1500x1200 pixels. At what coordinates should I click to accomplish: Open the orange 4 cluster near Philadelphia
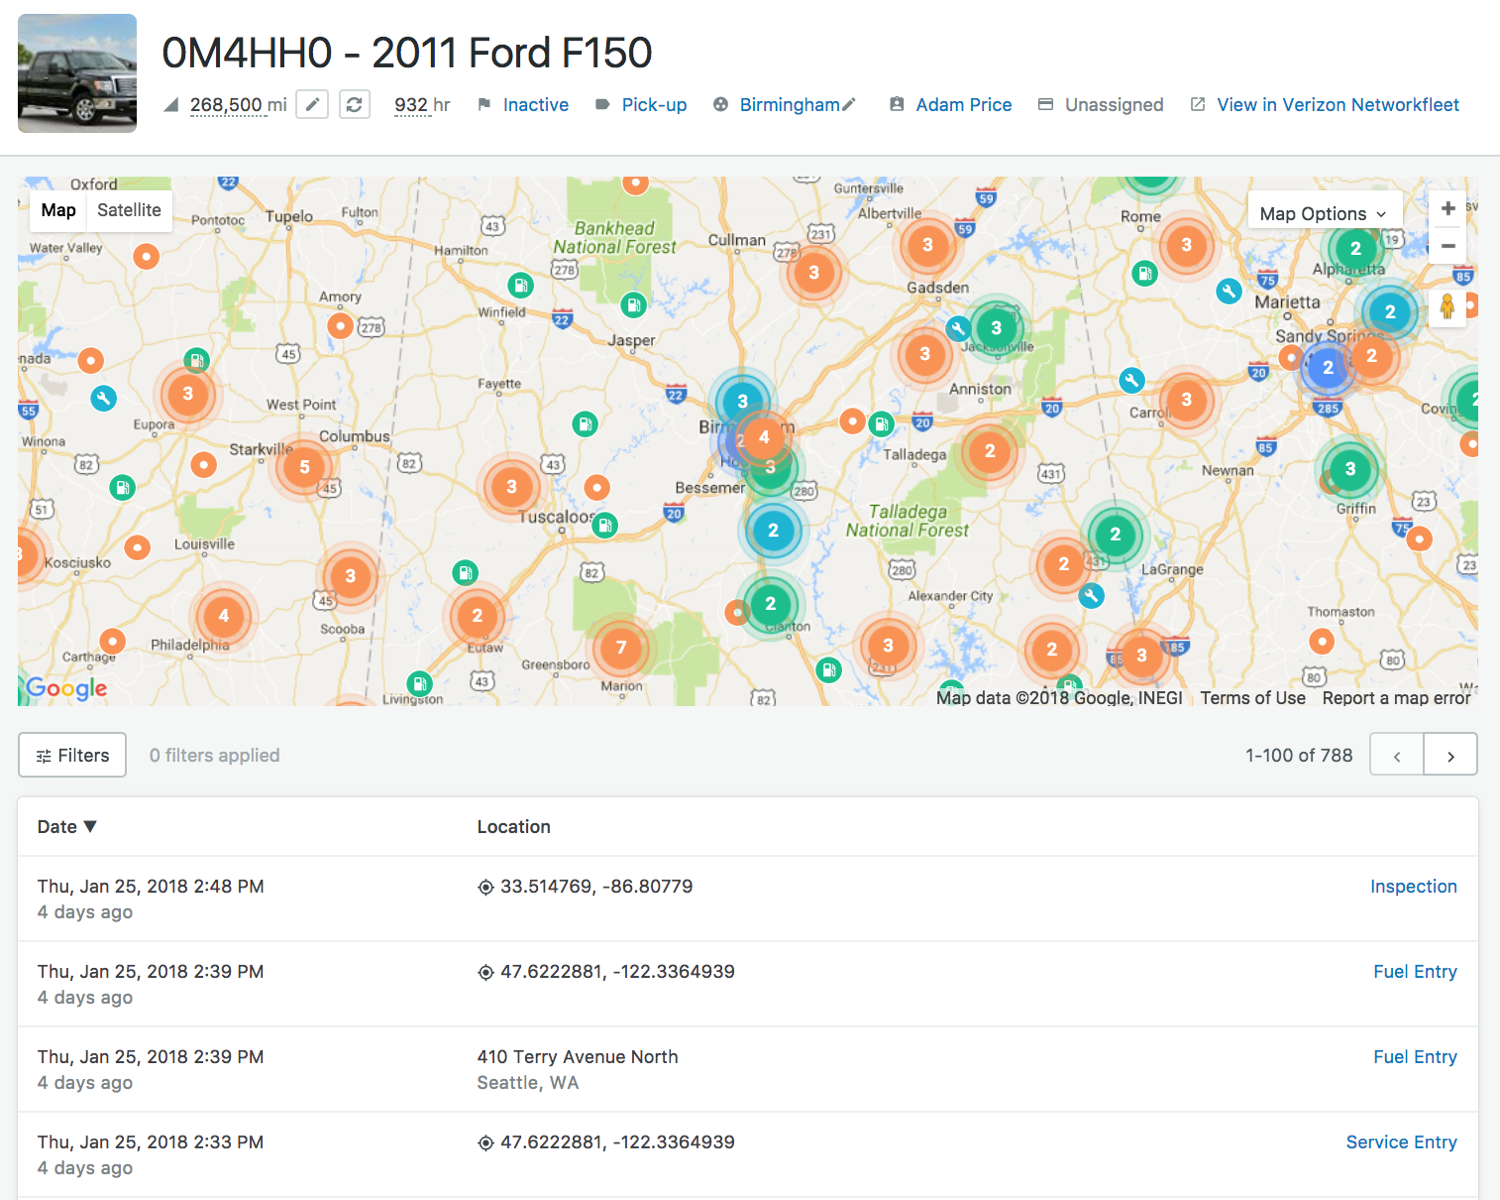[223, 616]
